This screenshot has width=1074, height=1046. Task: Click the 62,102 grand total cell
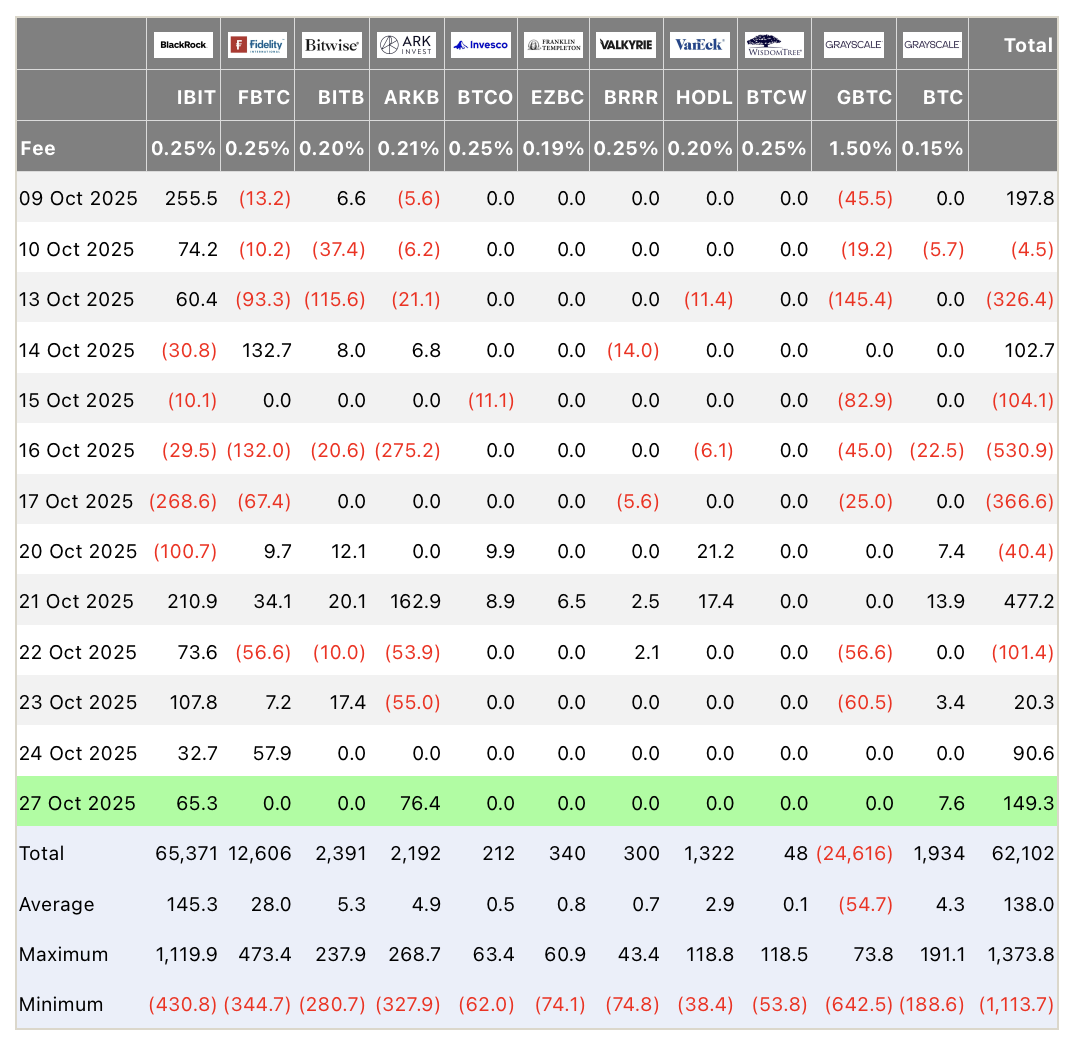1028,853
